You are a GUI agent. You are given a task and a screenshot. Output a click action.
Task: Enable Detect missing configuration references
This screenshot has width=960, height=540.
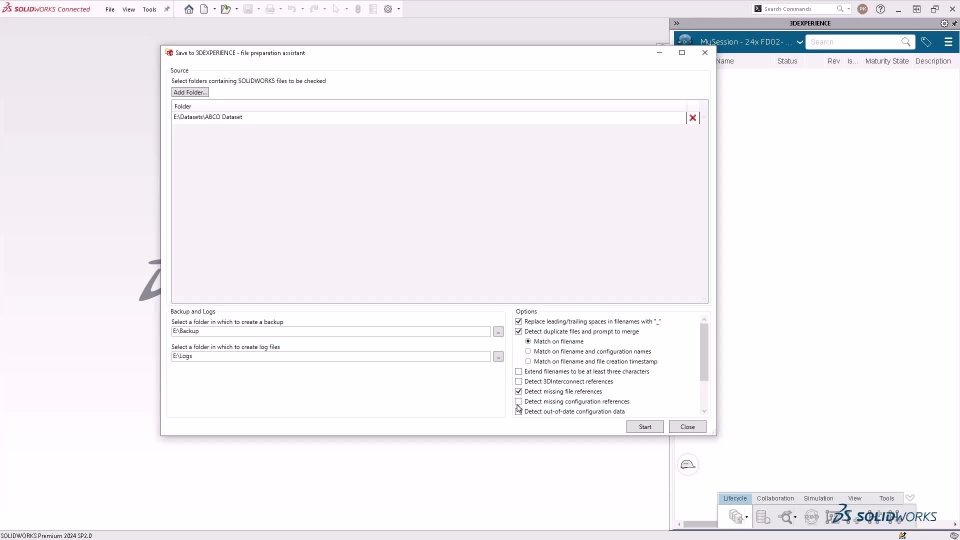tap(519, 402)
